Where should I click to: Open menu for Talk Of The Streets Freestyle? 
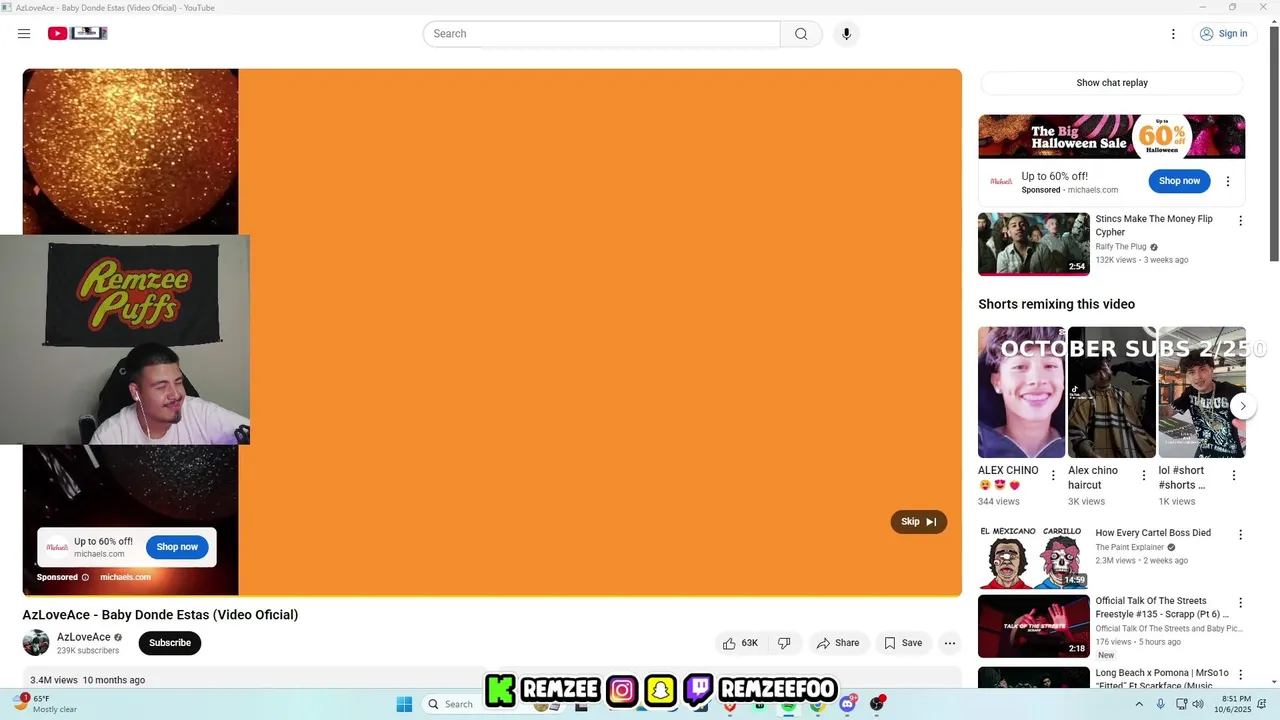pos(1241,603)
